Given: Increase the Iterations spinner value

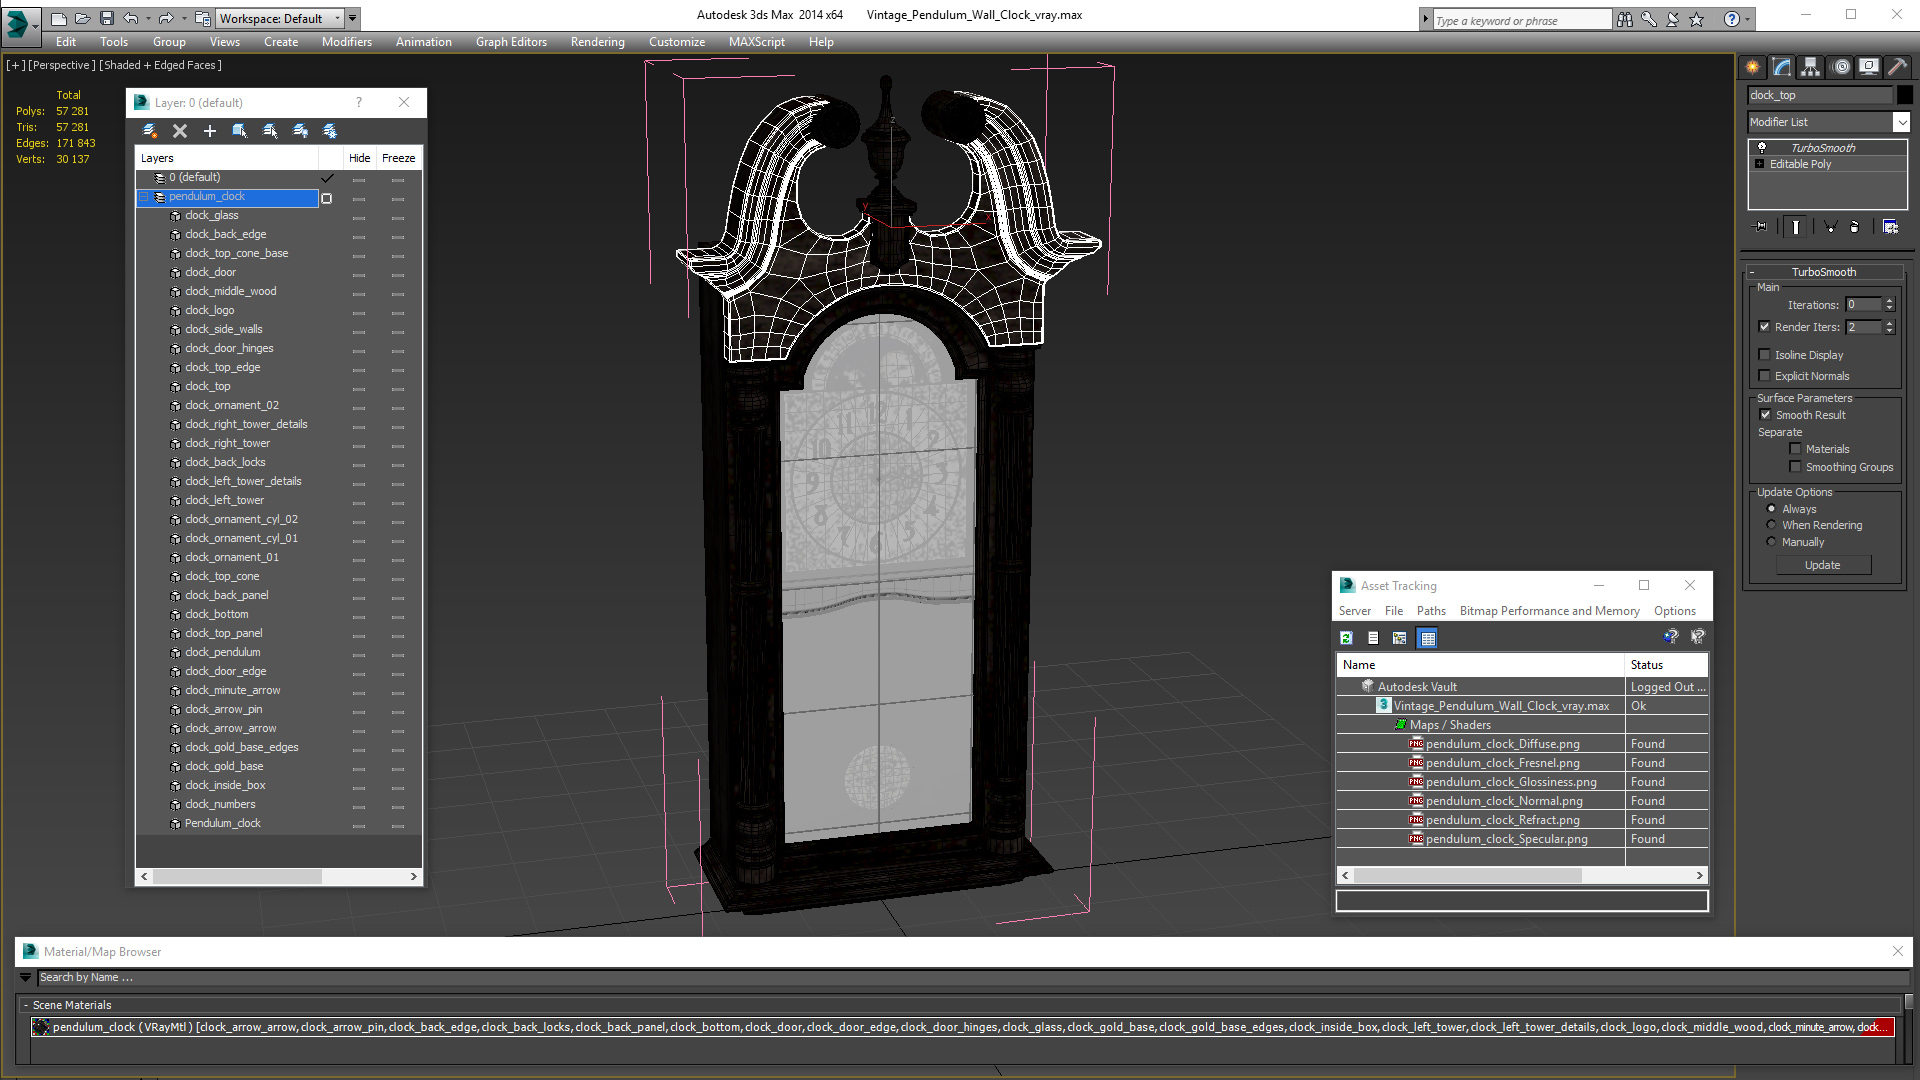Looking at the screenshot, I should point(1889,301).
